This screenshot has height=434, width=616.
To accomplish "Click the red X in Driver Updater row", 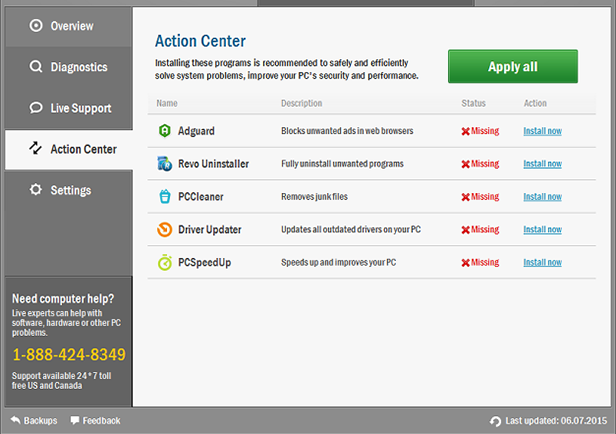I will [466, 230].
